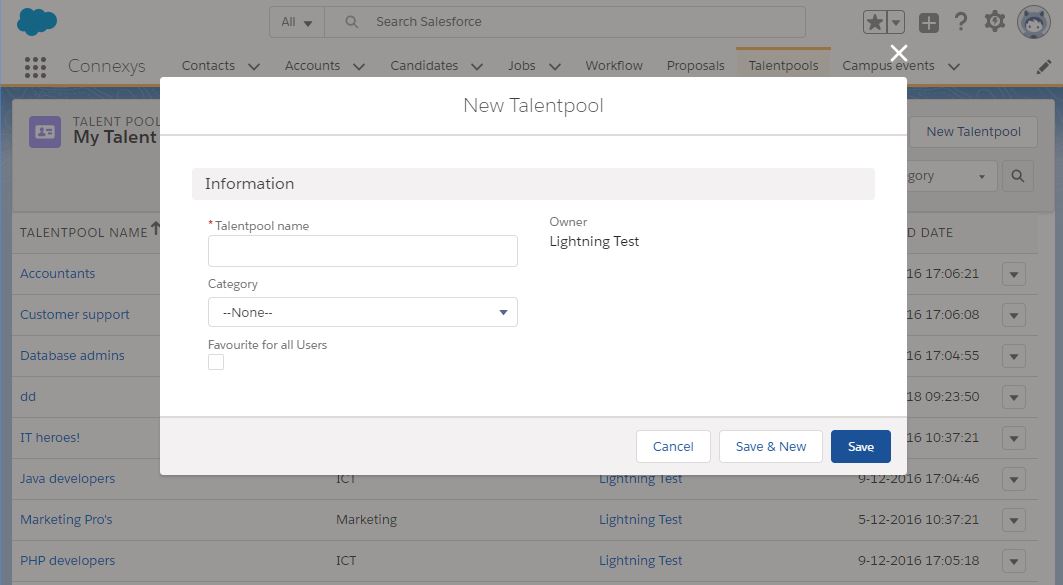Click the user avatar icon
This screenshot has height=585, width=1063.
[1033, 22]
